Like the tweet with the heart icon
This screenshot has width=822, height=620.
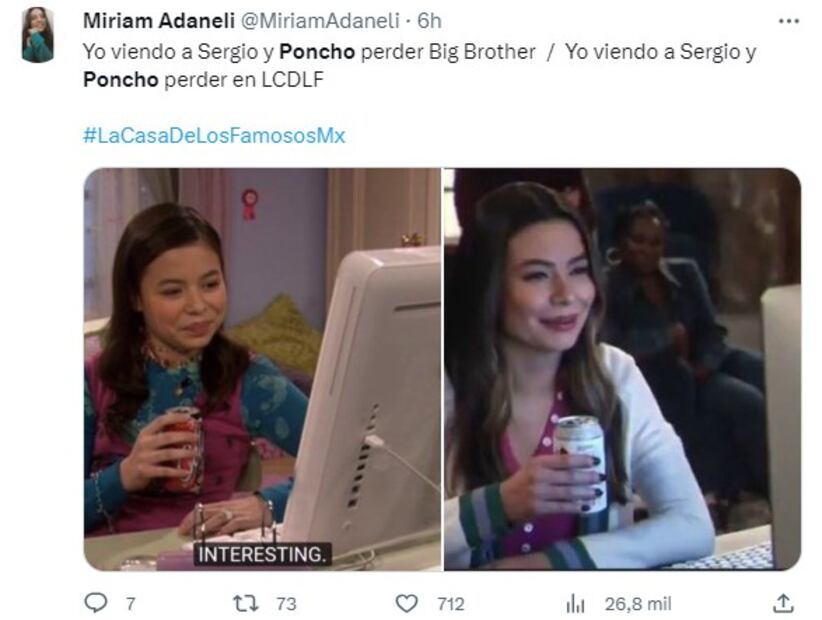(406, 603)
